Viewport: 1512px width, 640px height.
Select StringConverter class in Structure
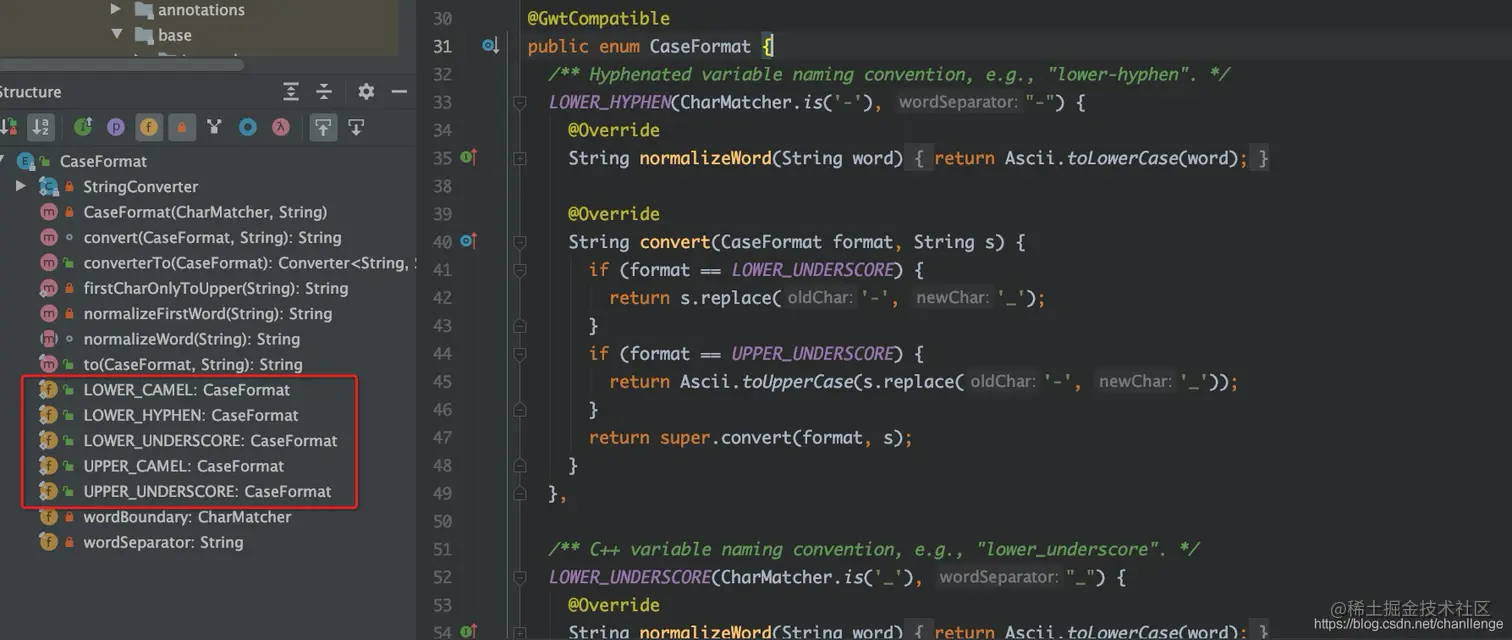coord(140,187)
